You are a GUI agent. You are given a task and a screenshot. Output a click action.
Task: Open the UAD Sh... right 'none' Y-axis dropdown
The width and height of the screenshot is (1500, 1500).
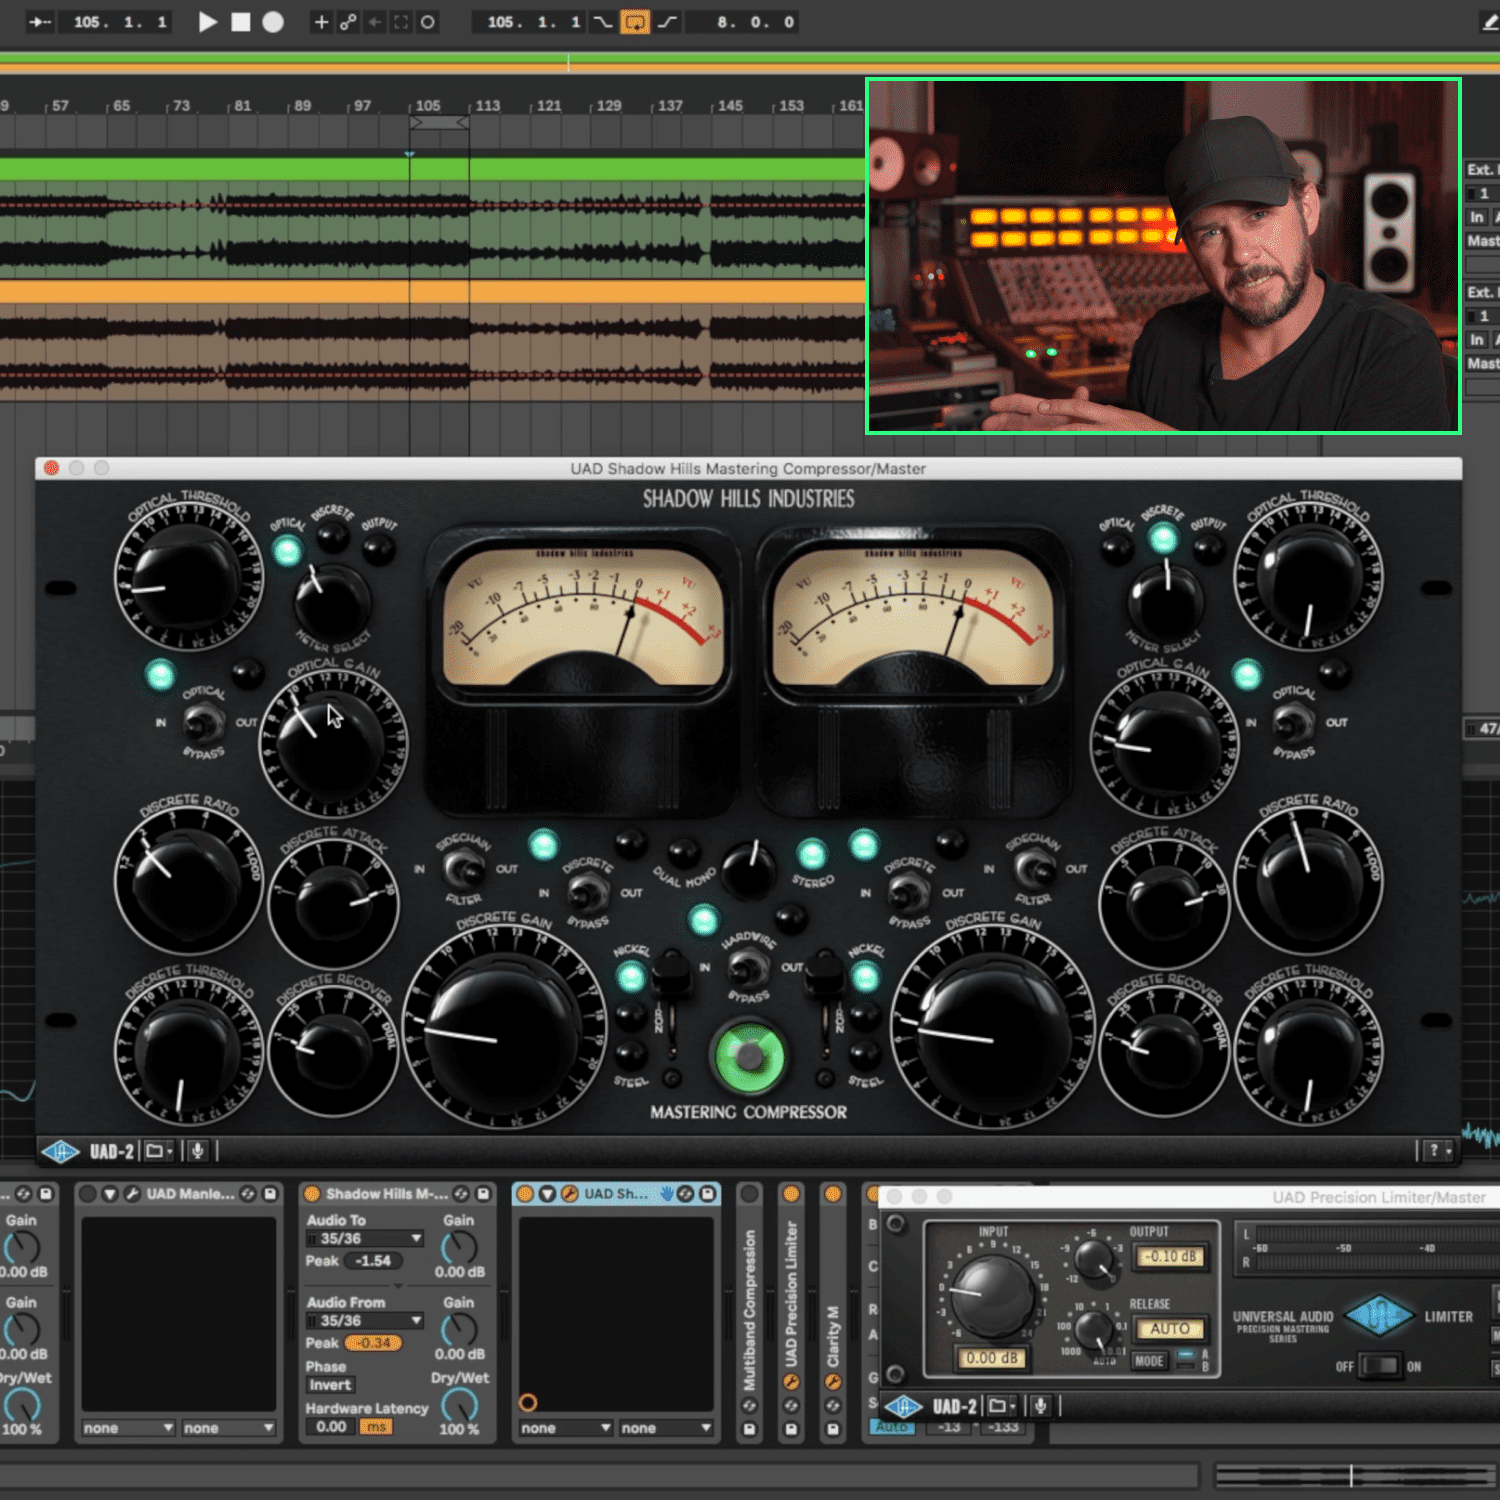665,1428
